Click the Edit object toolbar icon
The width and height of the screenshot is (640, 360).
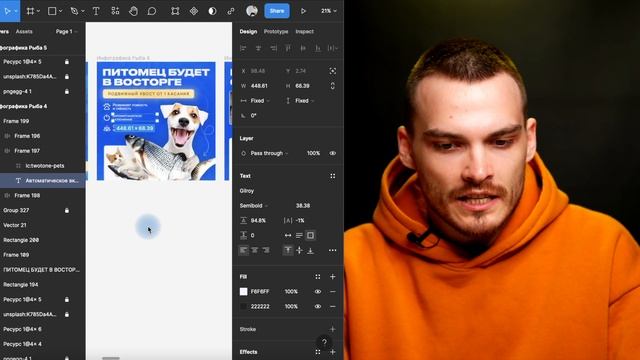pyautogui.click(x=175, y=11)
